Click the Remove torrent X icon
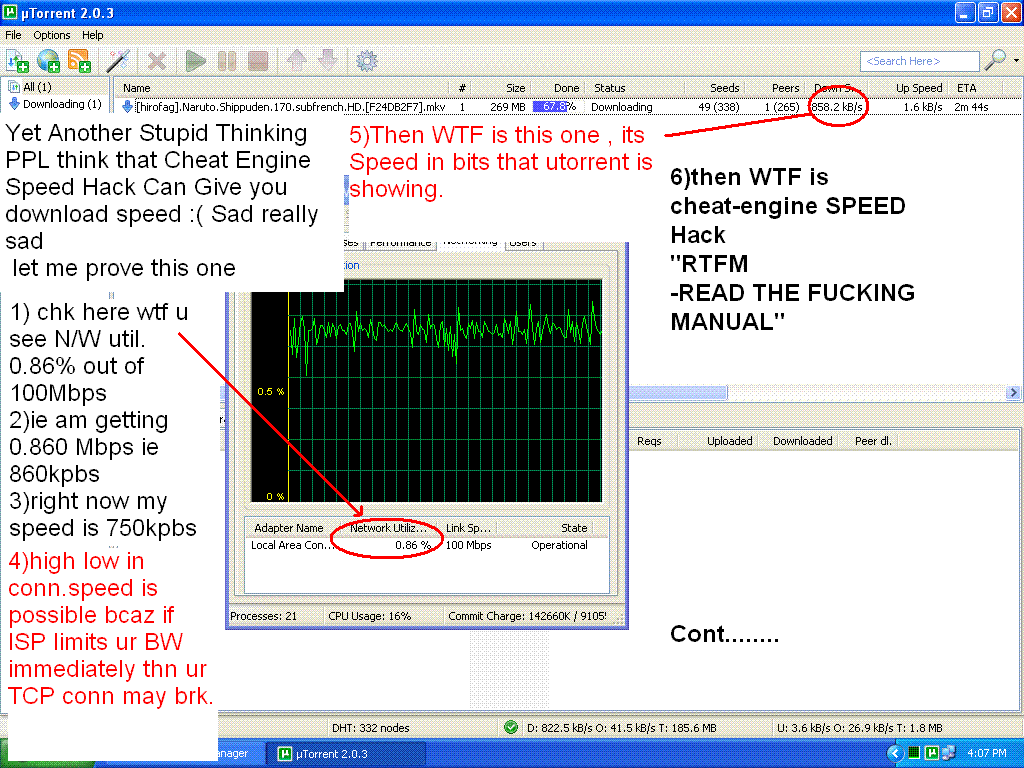The width and height of the screenshot is (1024, 768). (x=157, y=61)
